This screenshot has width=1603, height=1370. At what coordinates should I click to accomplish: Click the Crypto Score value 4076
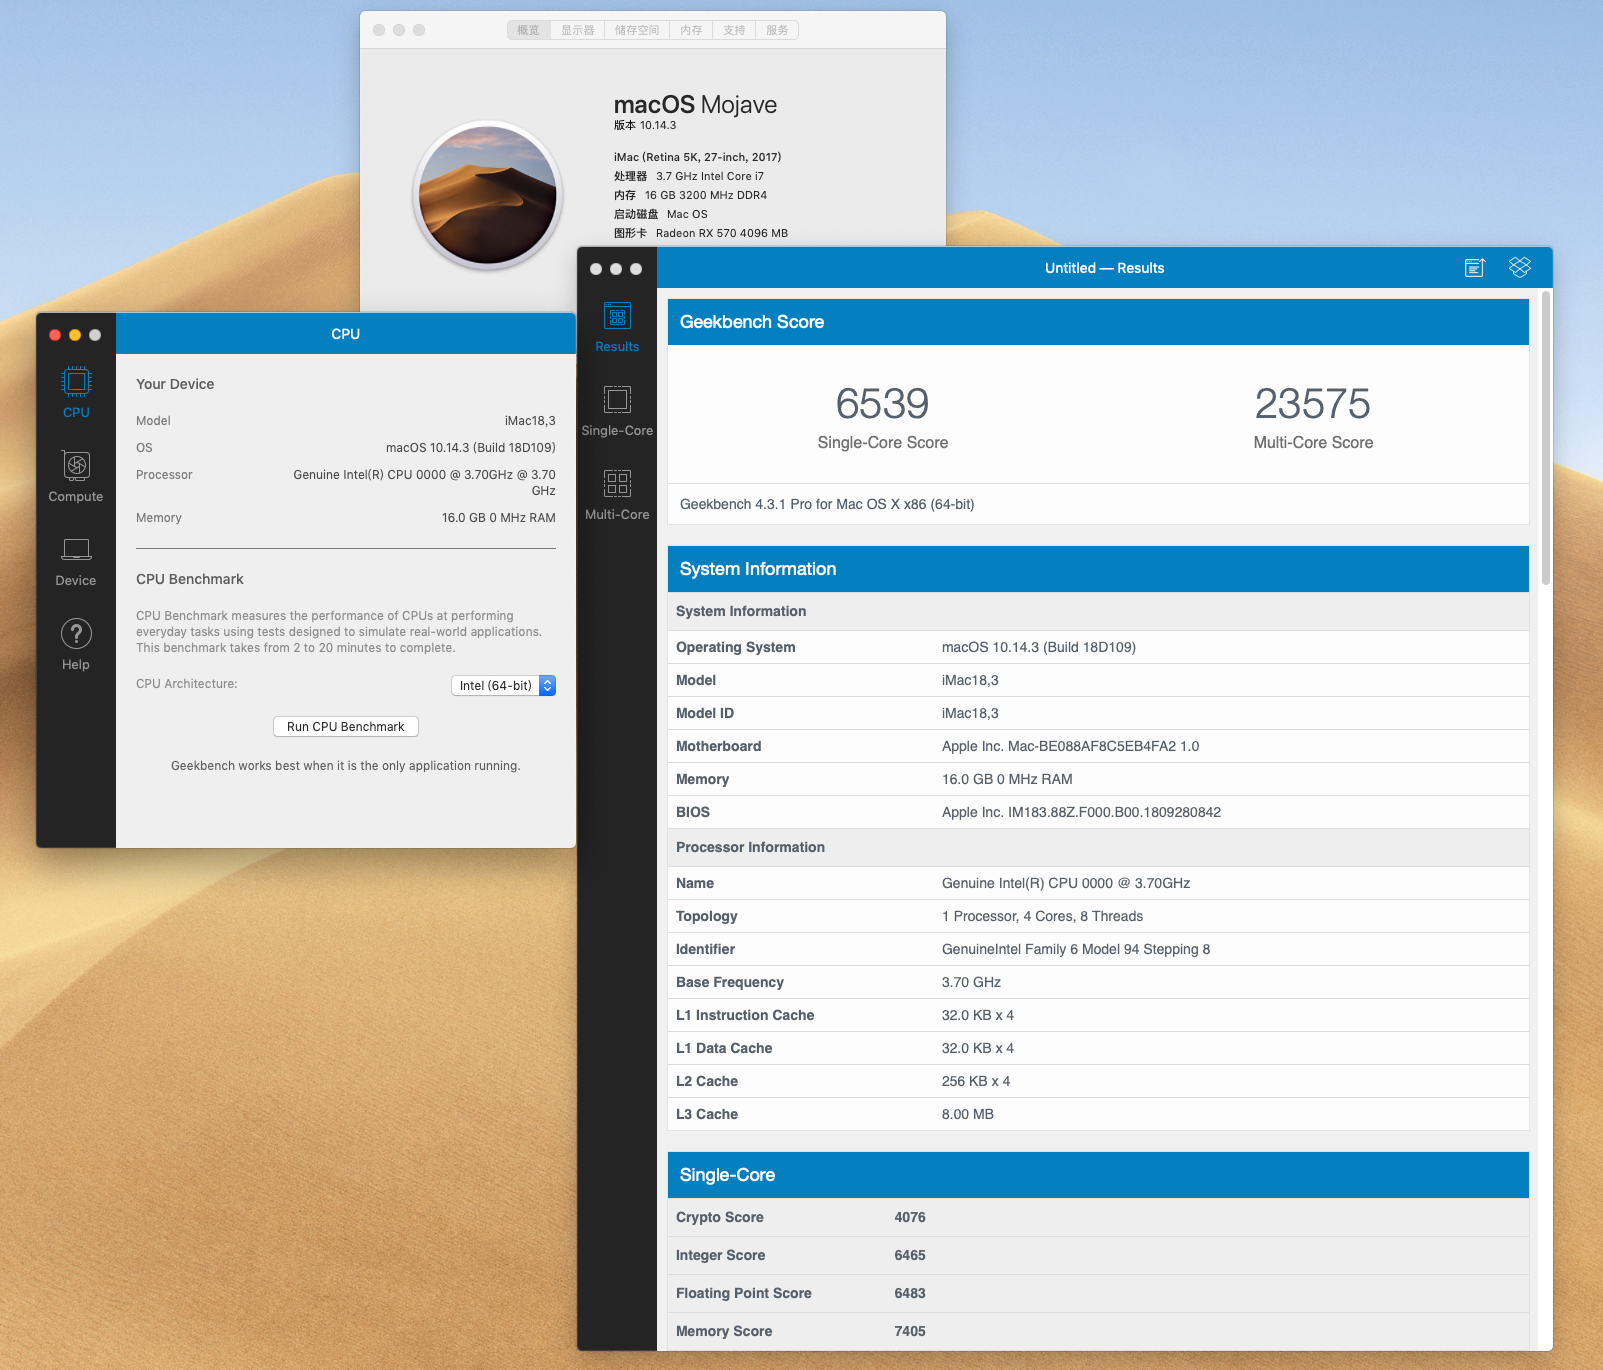click(x=910, y=1217)
